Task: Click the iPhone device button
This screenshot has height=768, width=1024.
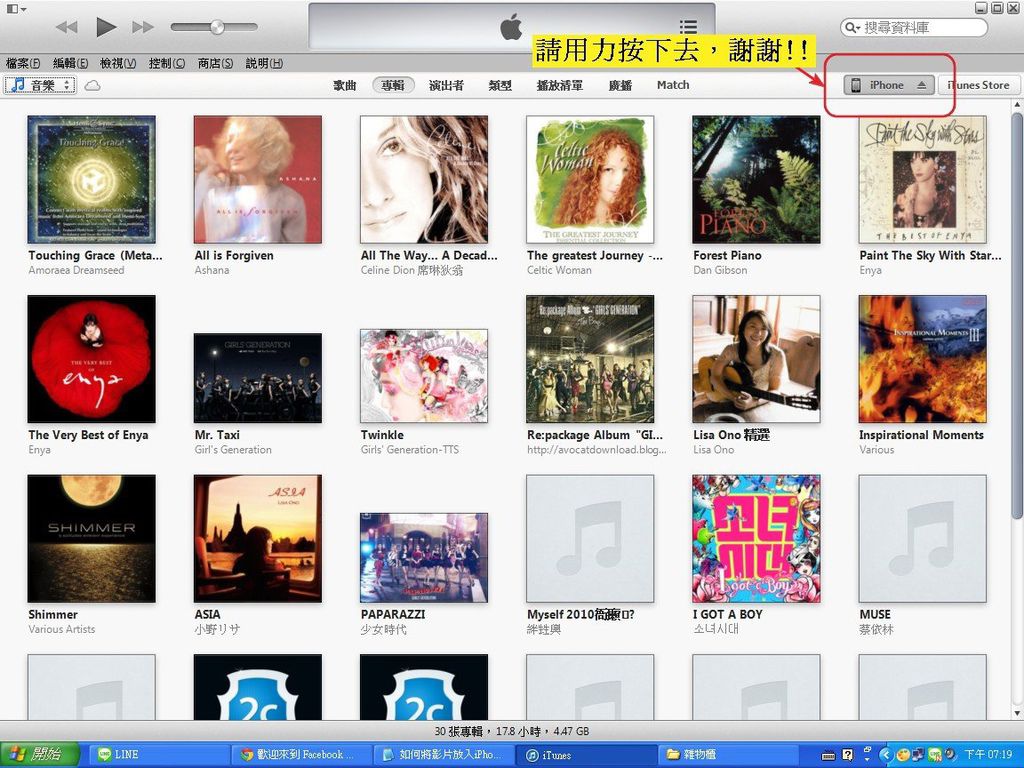Action: click(x=888, y=85)
